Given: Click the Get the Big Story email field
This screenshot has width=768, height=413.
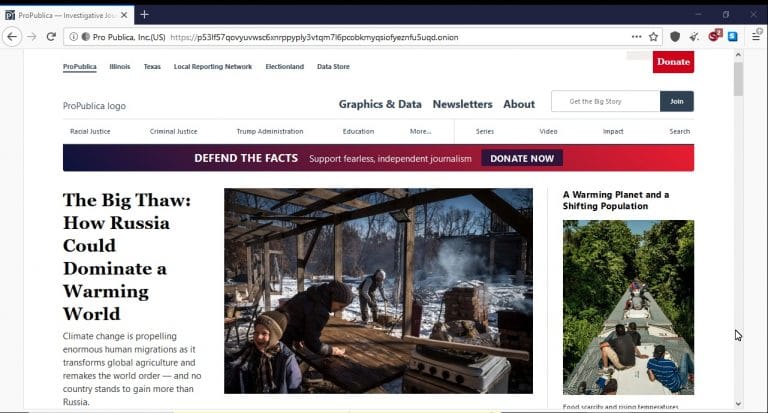Looking at the screenshot, I should coord(605,101).
